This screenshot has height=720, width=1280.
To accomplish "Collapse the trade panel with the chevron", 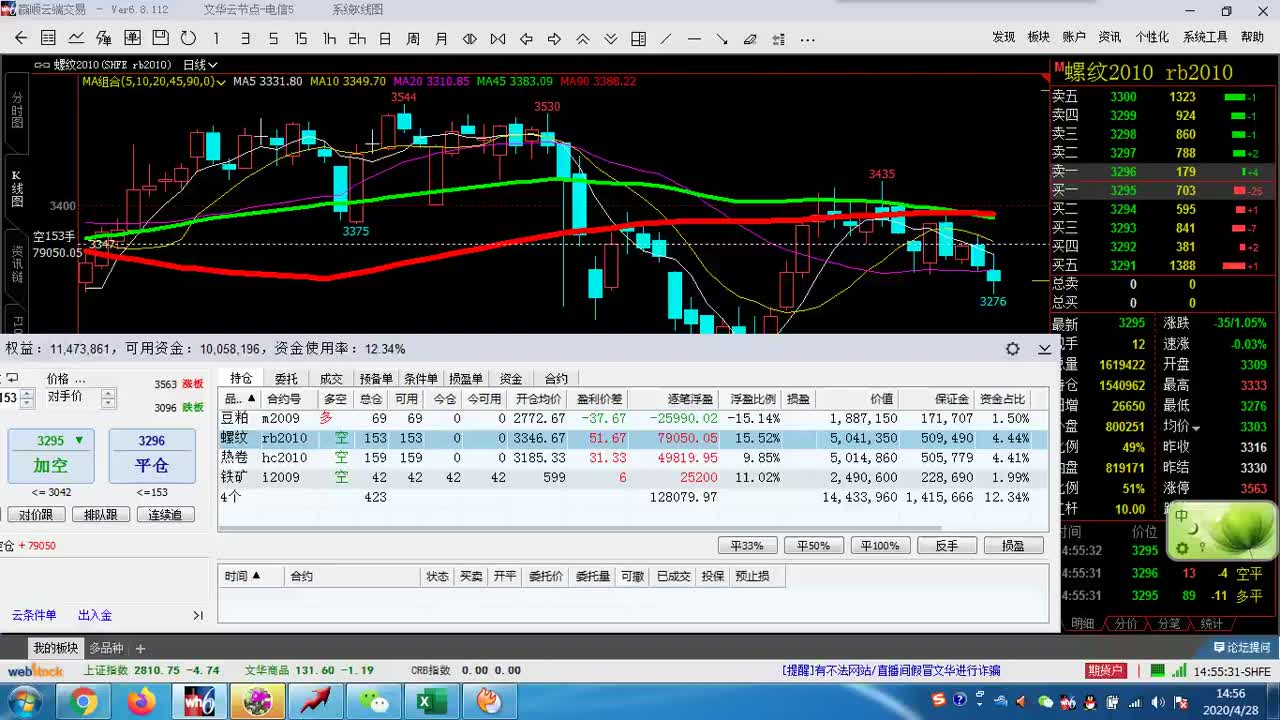I will (x=1044, y=349).
